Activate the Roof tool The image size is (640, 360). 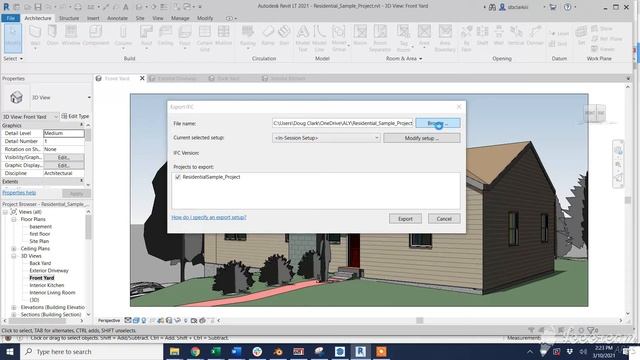click(x=146, y=37)
